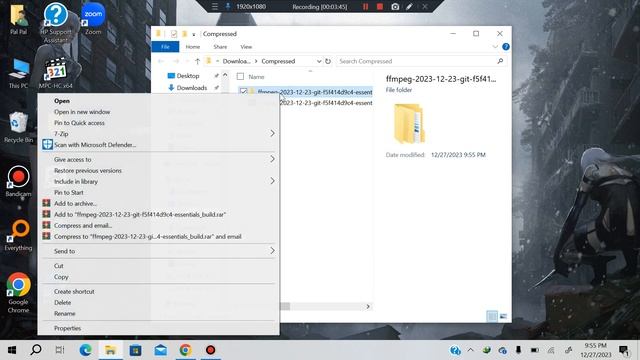Open Bandicam from the taskbar
This screenshot has height=360, width=640.
coord(210,350)
